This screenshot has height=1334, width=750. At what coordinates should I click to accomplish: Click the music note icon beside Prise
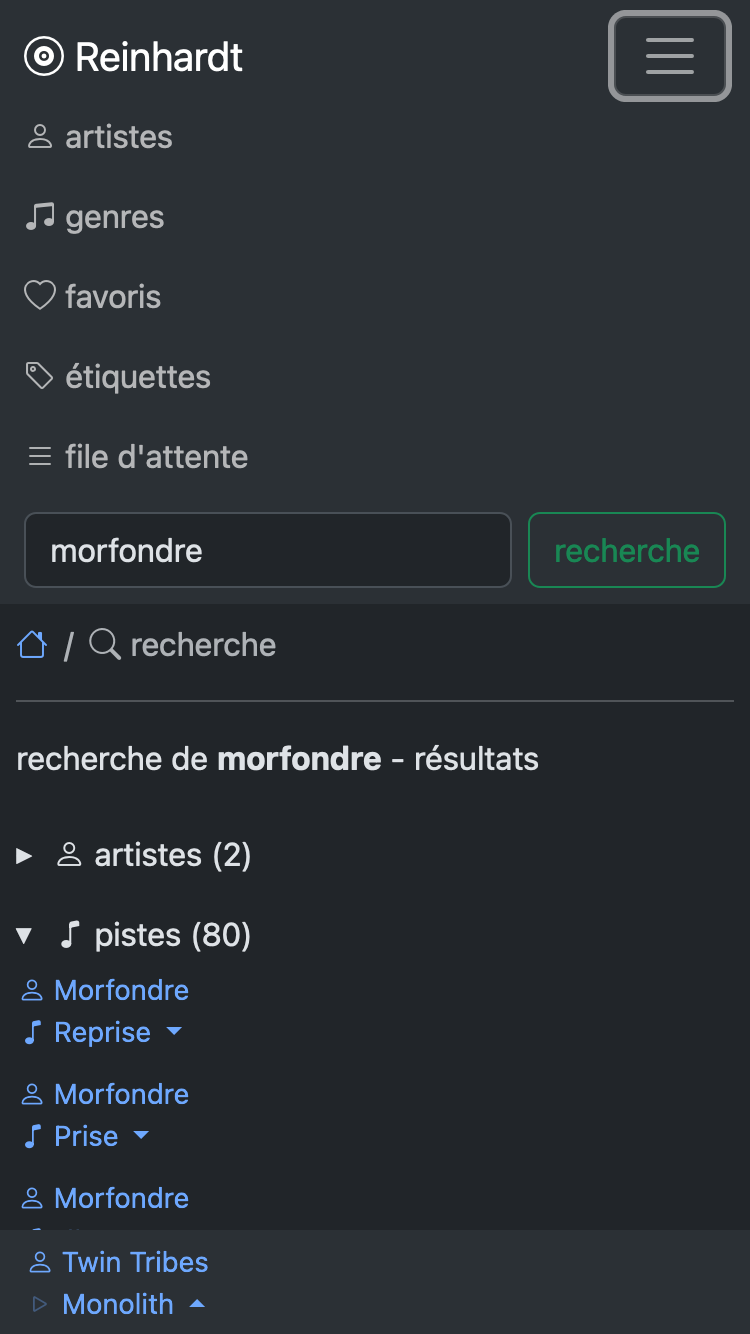click(33, 1136)
